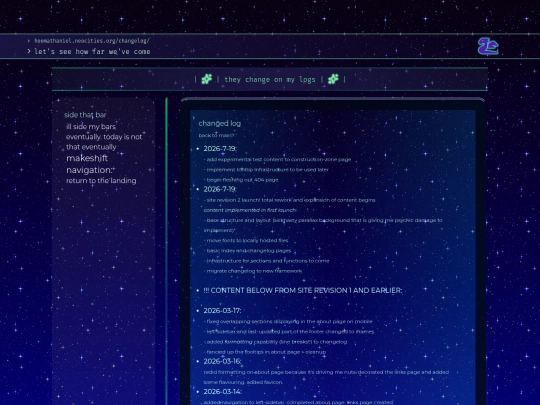Screen dimensions: 540x405
Task: Click 'added formatting capability' entry
Action: click(276, 342)
